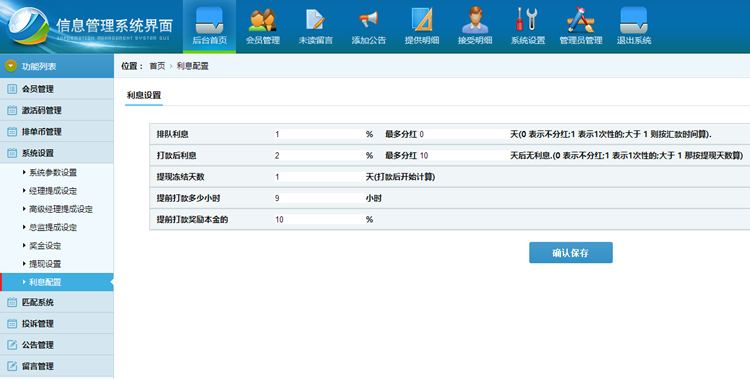
Task: Select 总监提成设定 submenu item
Action: [x=53, y=227]
